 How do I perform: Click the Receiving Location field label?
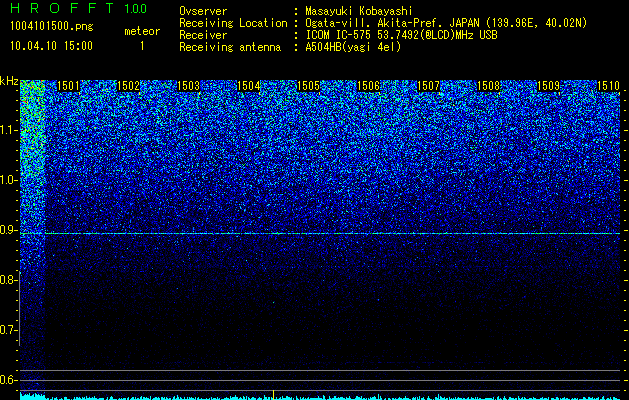pos(233,23)
